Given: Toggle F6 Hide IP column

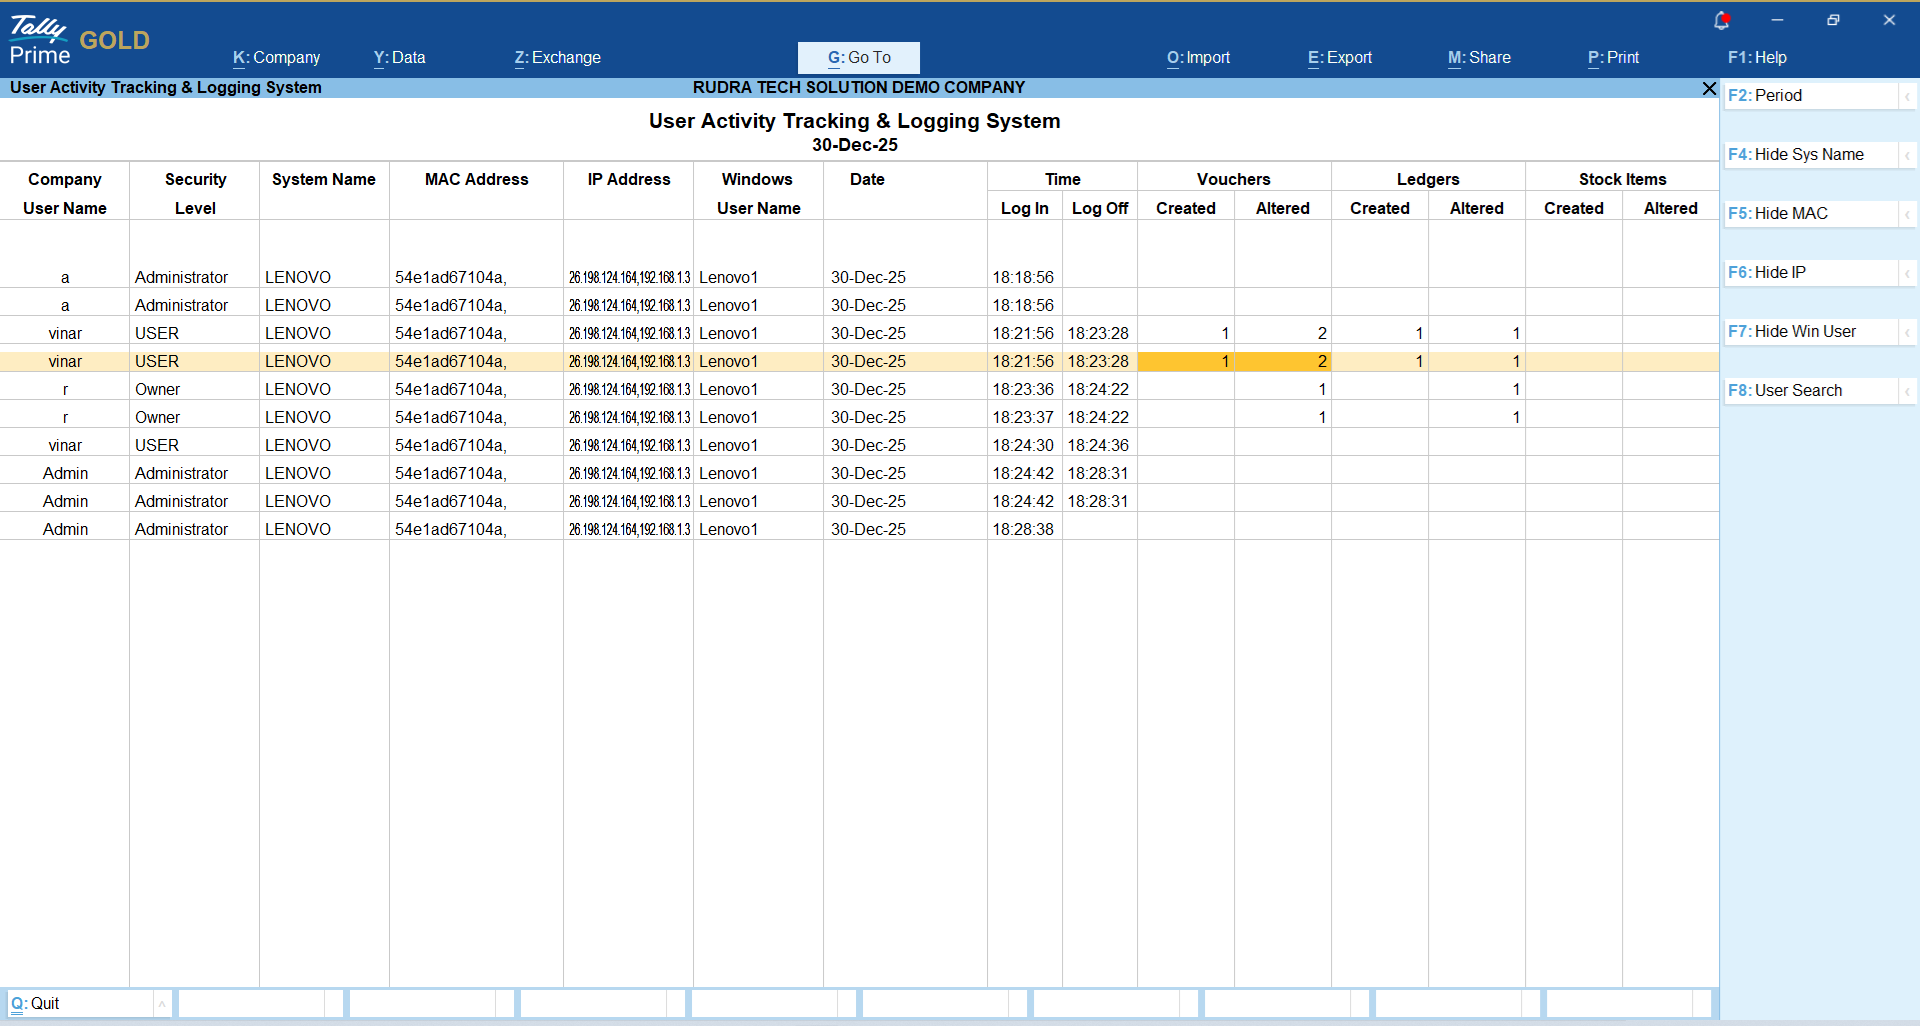Looking at the screenshot, I should pyautogui.click(x=1779, y=273).
